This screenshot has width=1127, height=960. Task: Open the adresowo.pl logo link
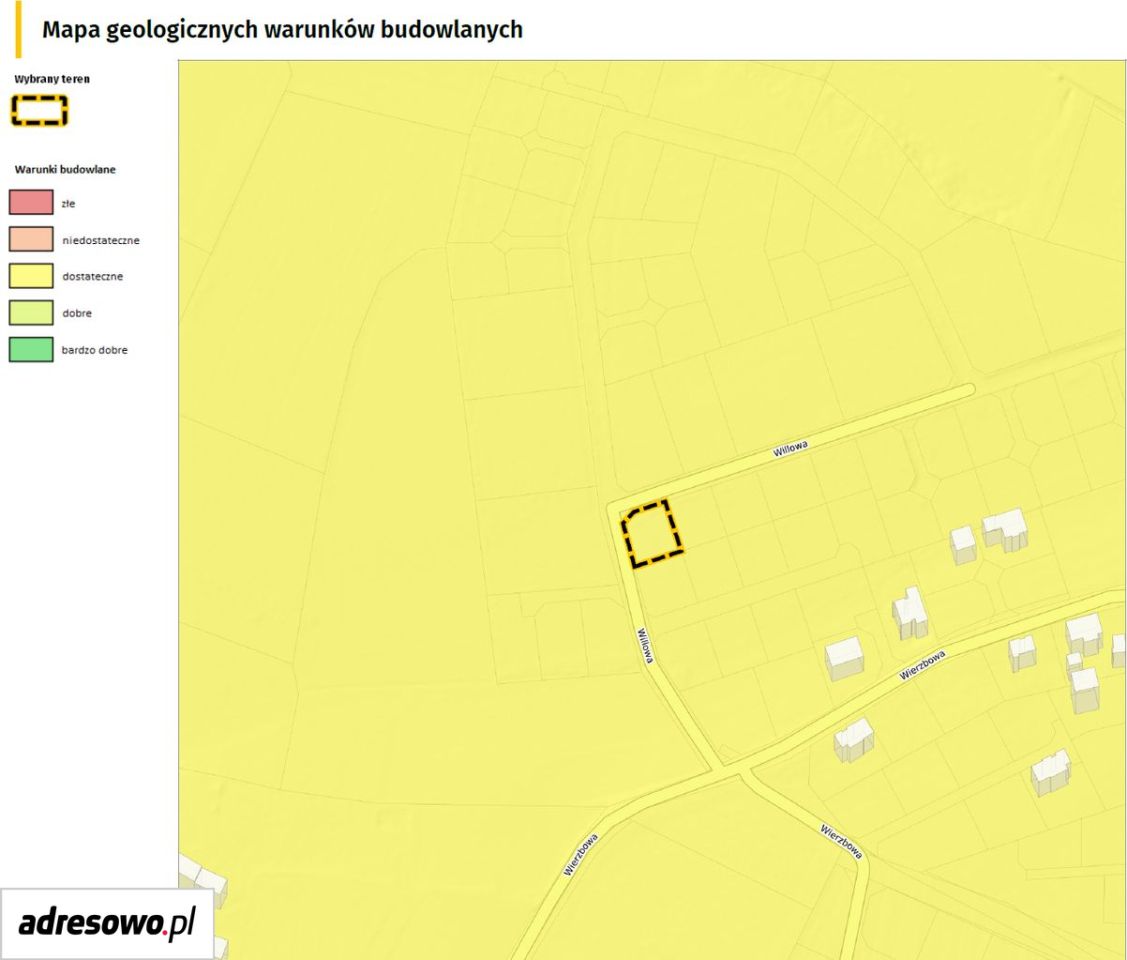point(106,923)
